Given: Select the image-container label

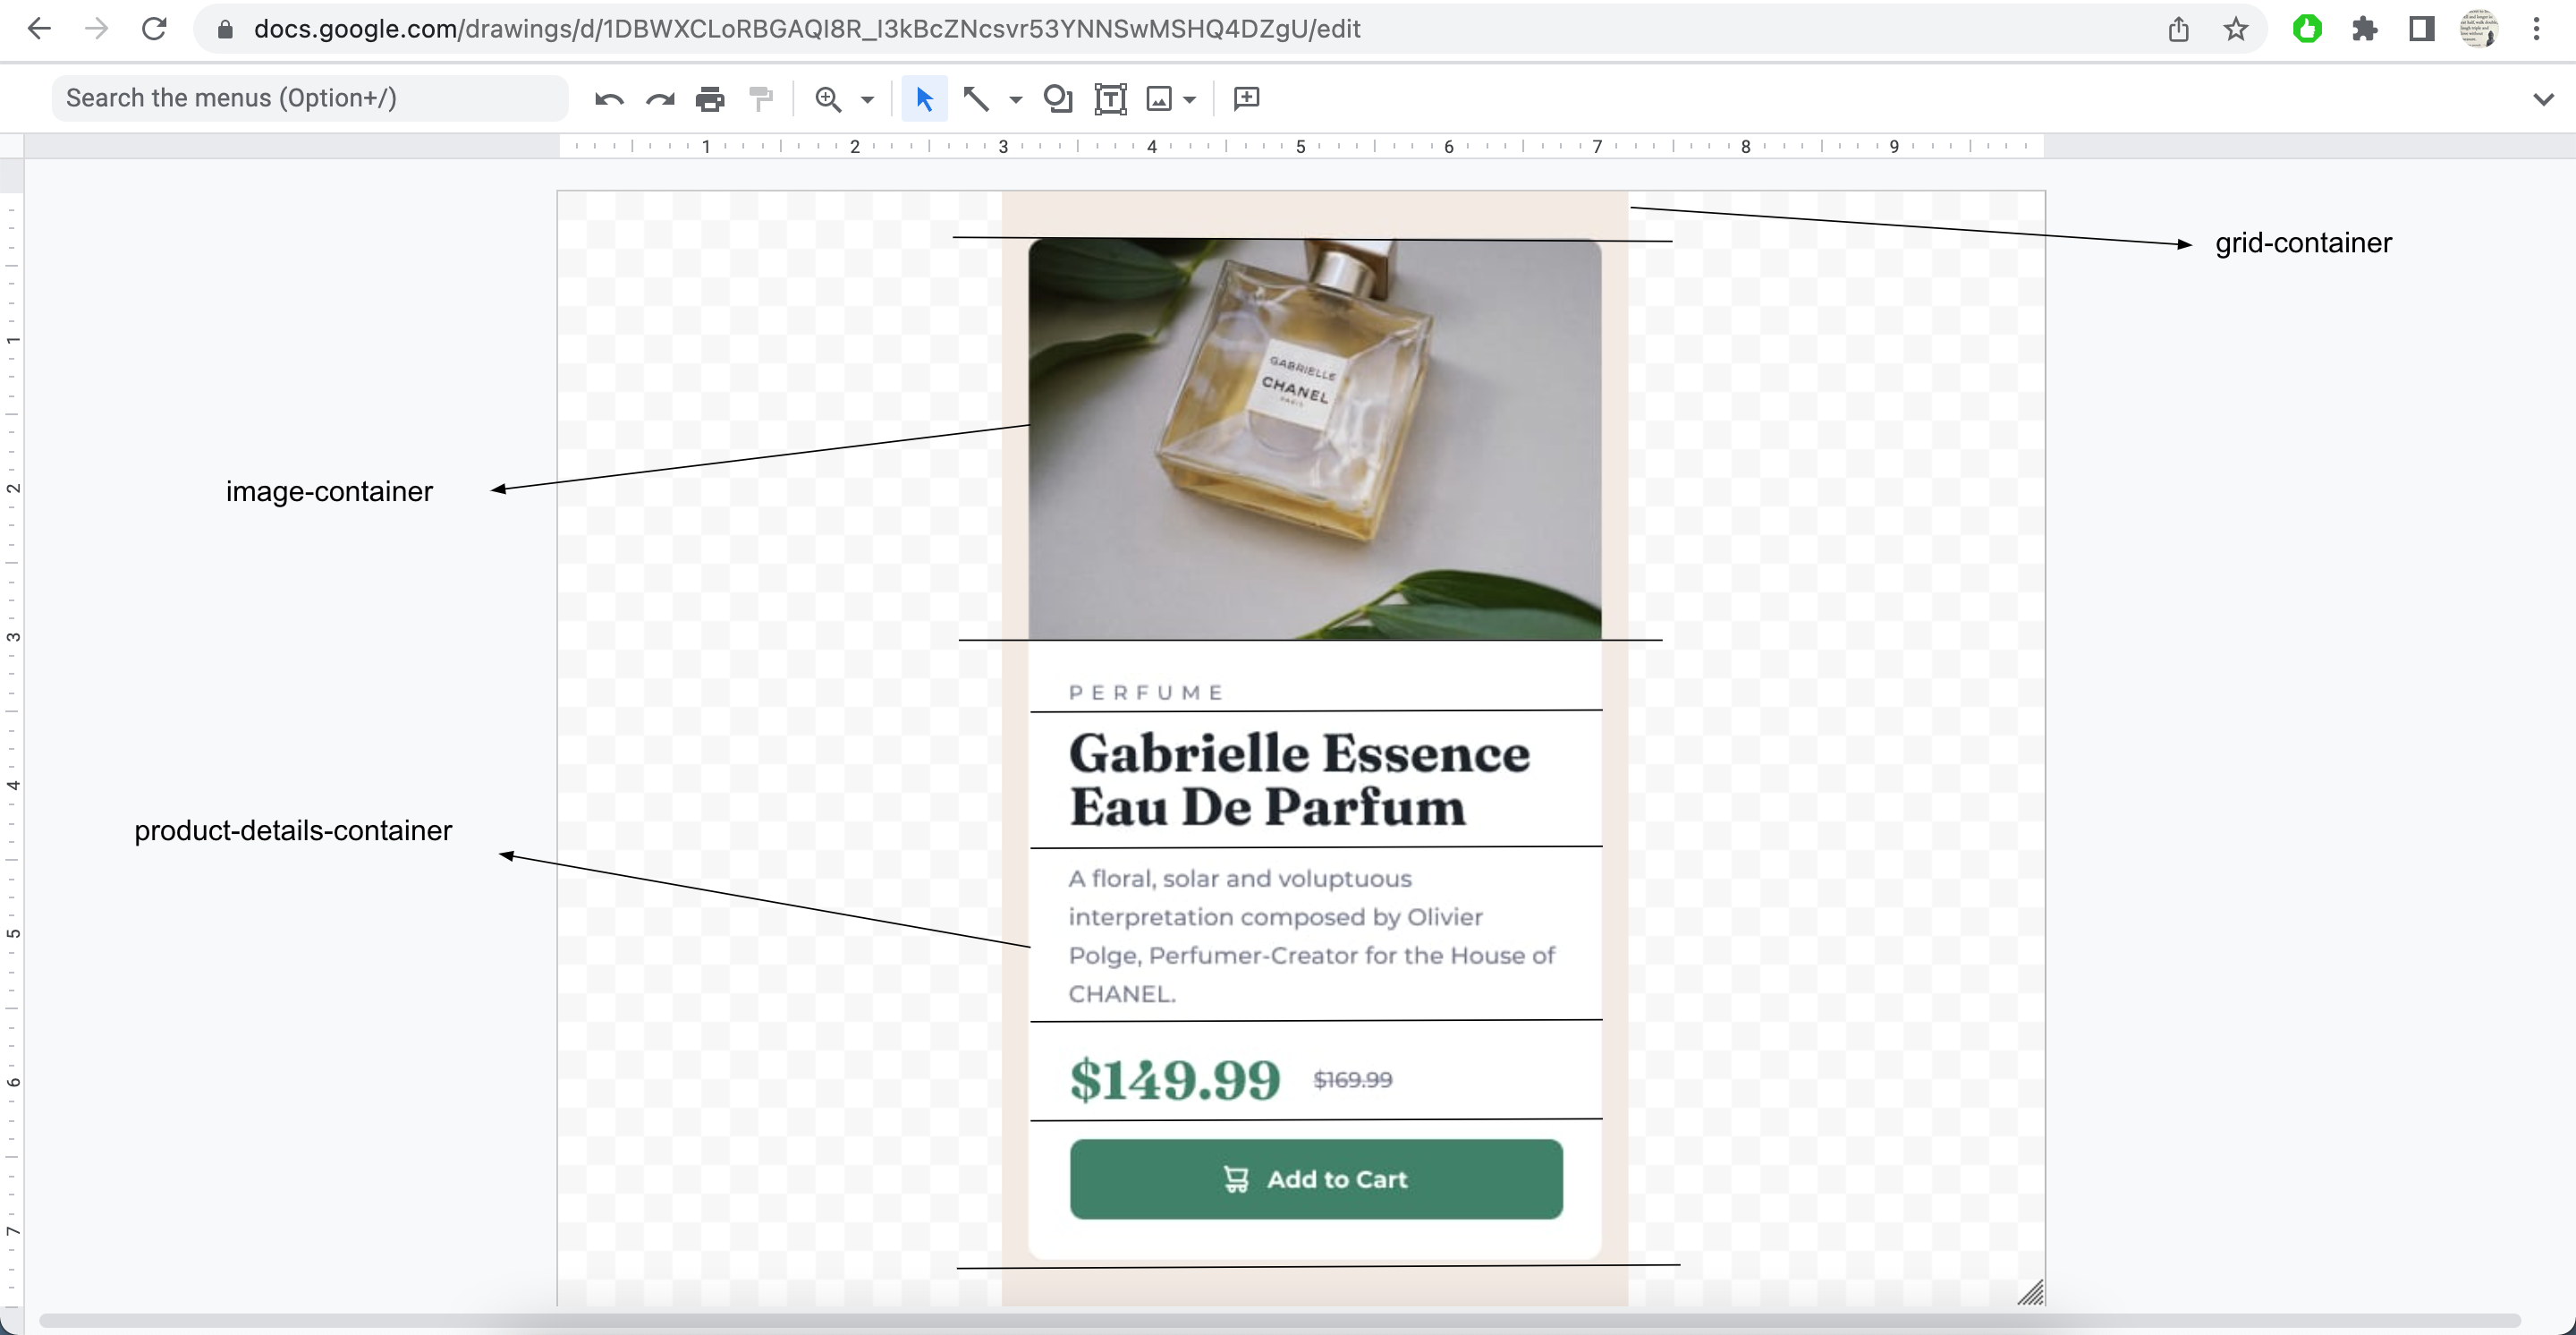Looking at the screenshot, I should coord(329,491).
